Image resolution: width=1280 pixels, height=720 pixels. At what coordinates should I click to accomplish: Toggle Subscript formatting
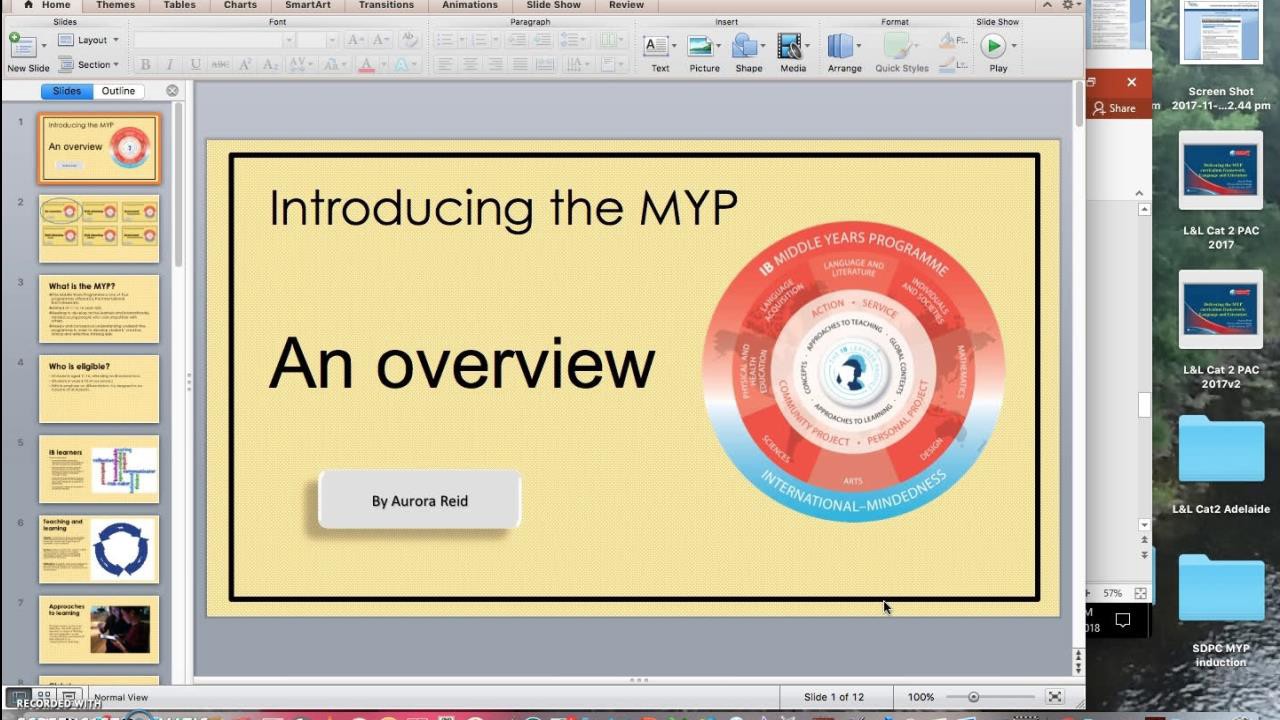(x=270, y=65)
